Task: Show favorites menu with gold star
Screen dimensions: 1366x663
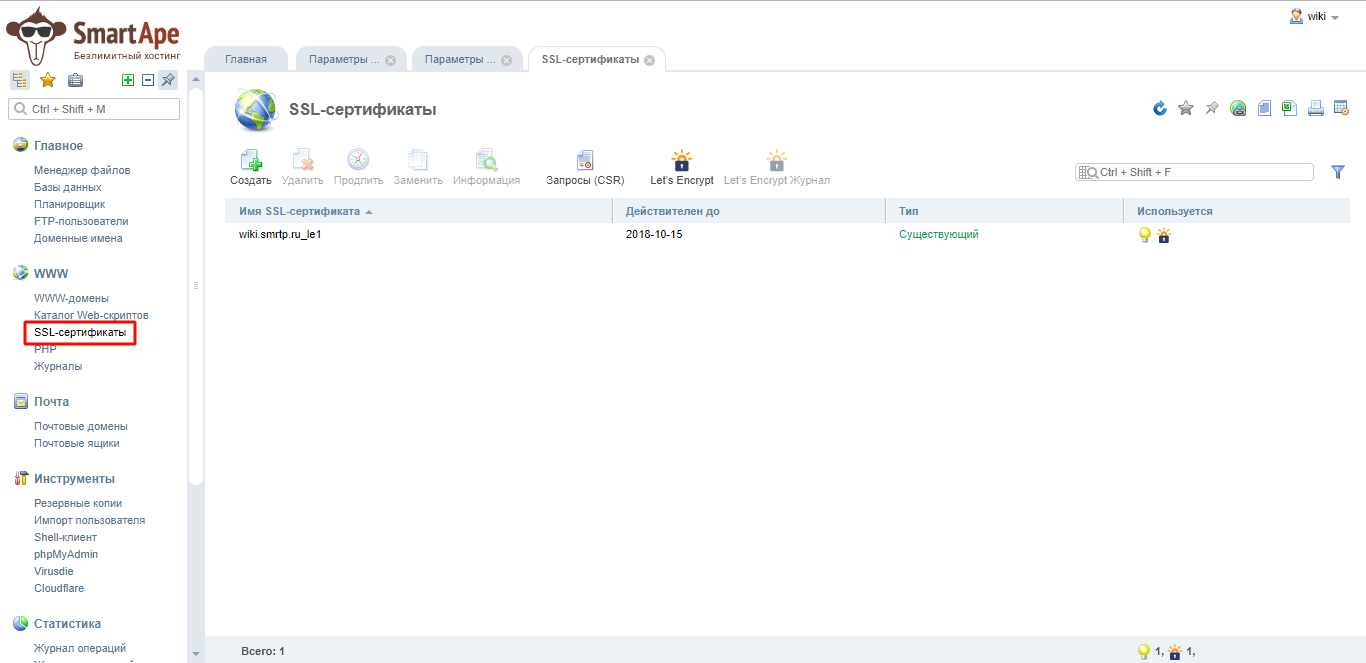Action: coord(47,81)
